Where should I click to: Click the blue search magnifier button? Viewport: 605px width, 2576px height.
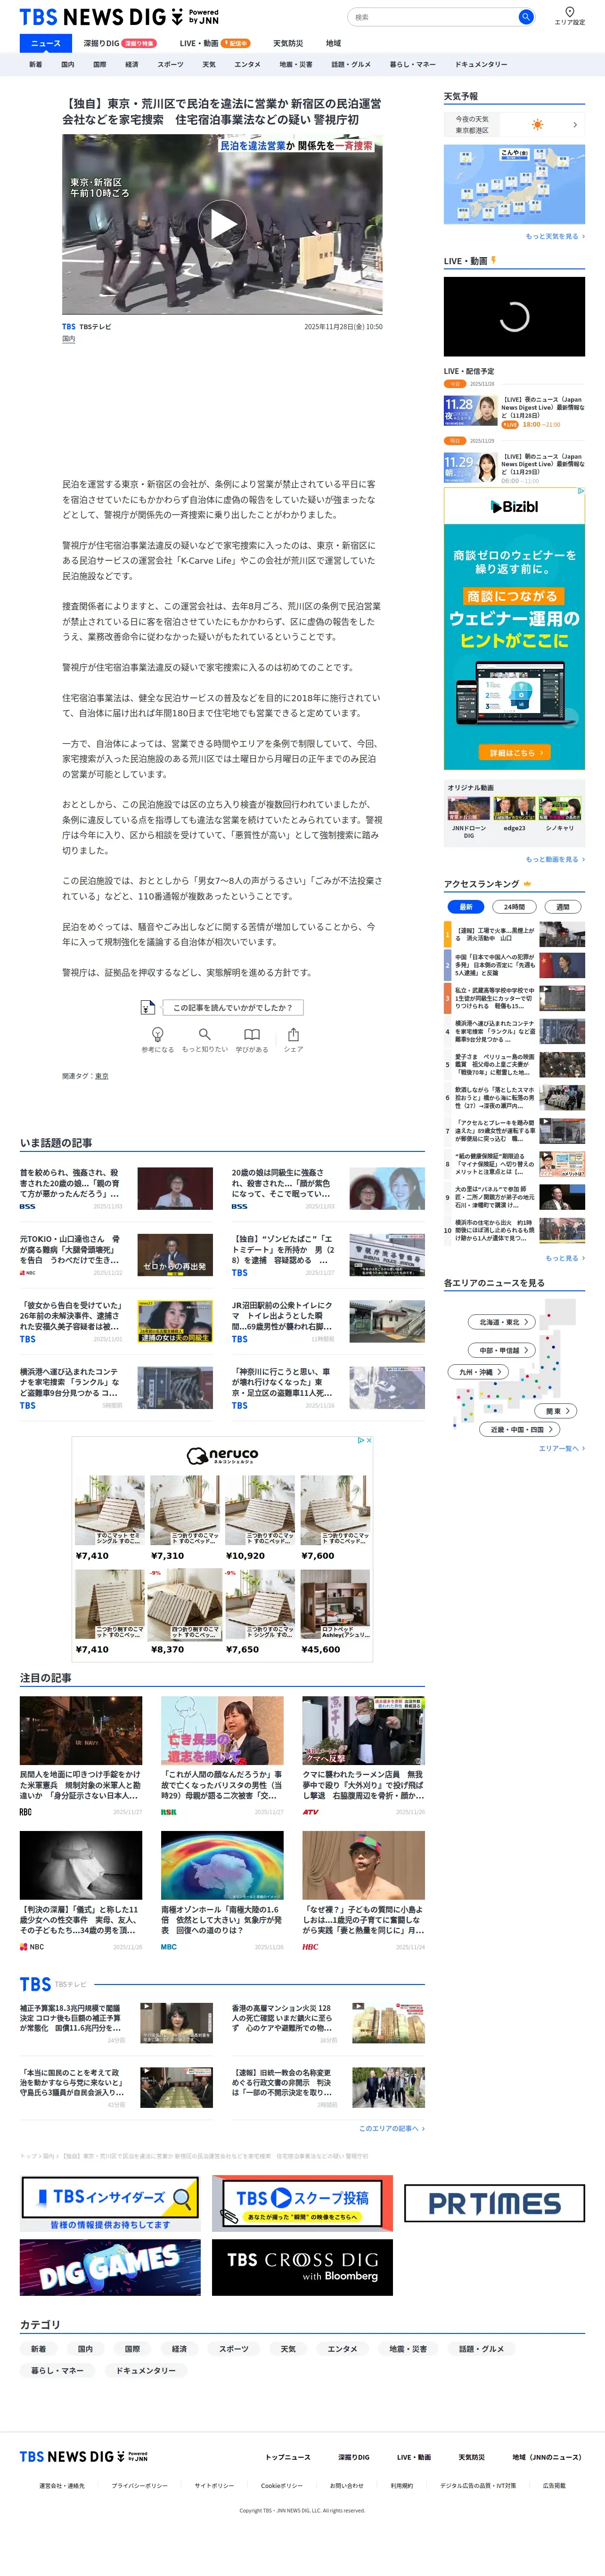pyautogui.click(x=525, y=17)
